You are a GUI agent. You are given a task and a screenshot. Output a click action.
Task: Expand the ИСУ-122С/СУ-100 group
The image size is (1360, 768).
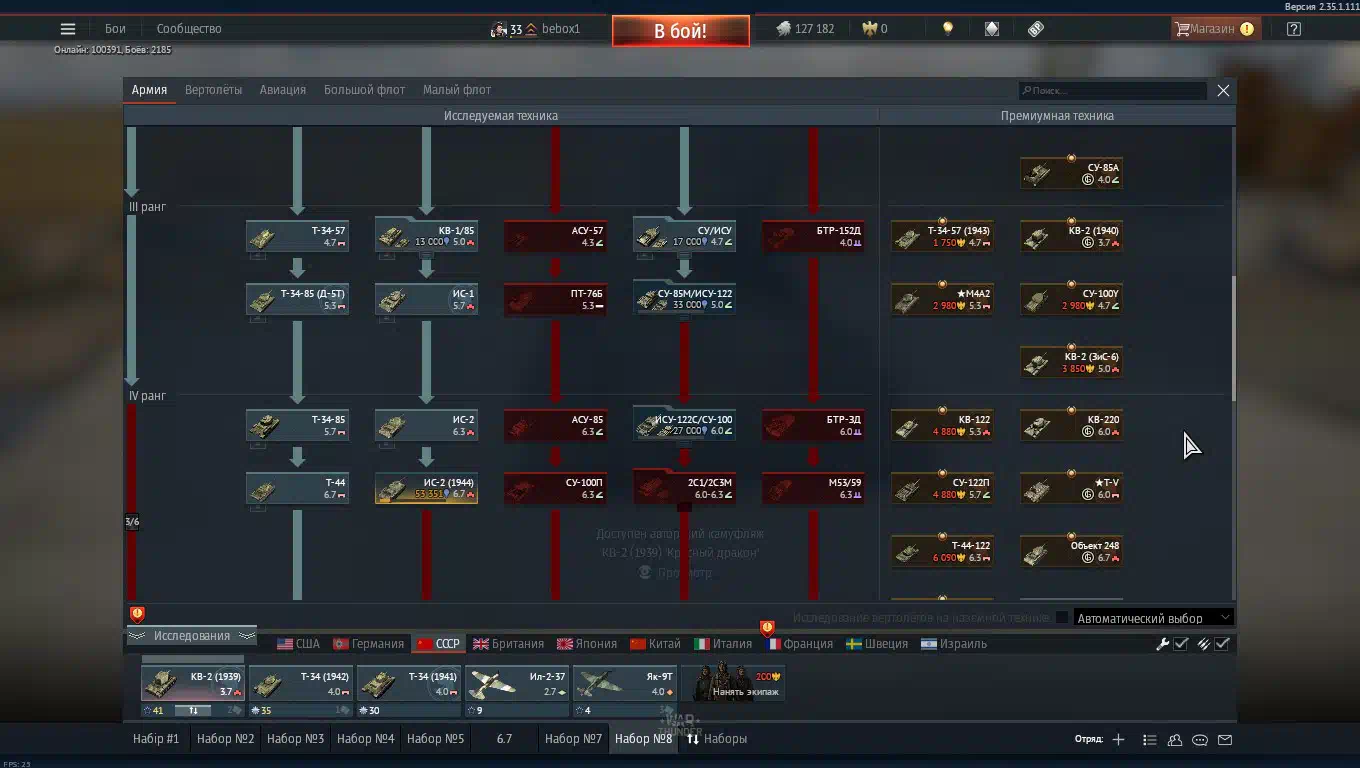pyautogui.click(x=684, y=425)
